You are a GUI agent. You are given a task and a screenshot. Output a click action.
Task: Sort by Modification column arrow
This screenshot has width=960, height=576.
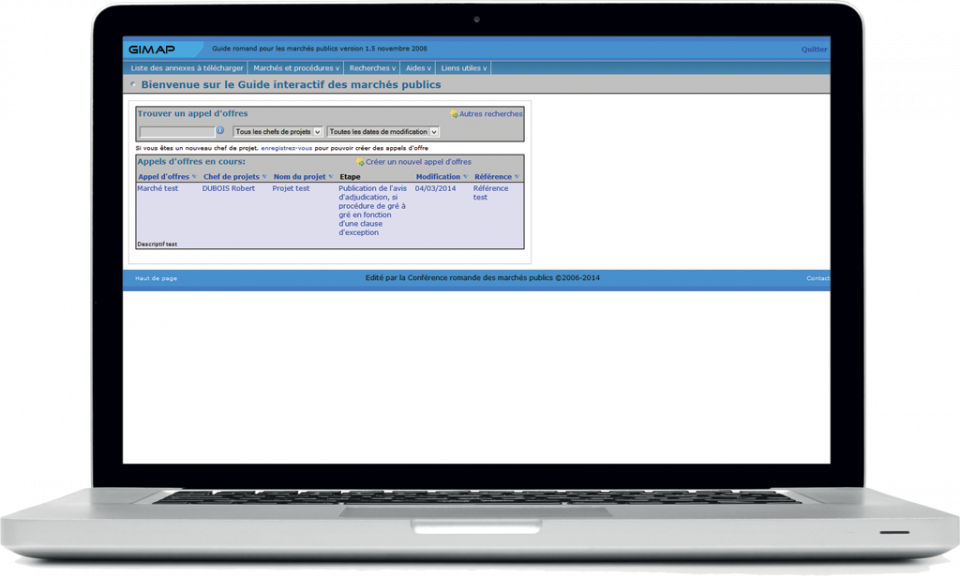(x=465, y=177)
